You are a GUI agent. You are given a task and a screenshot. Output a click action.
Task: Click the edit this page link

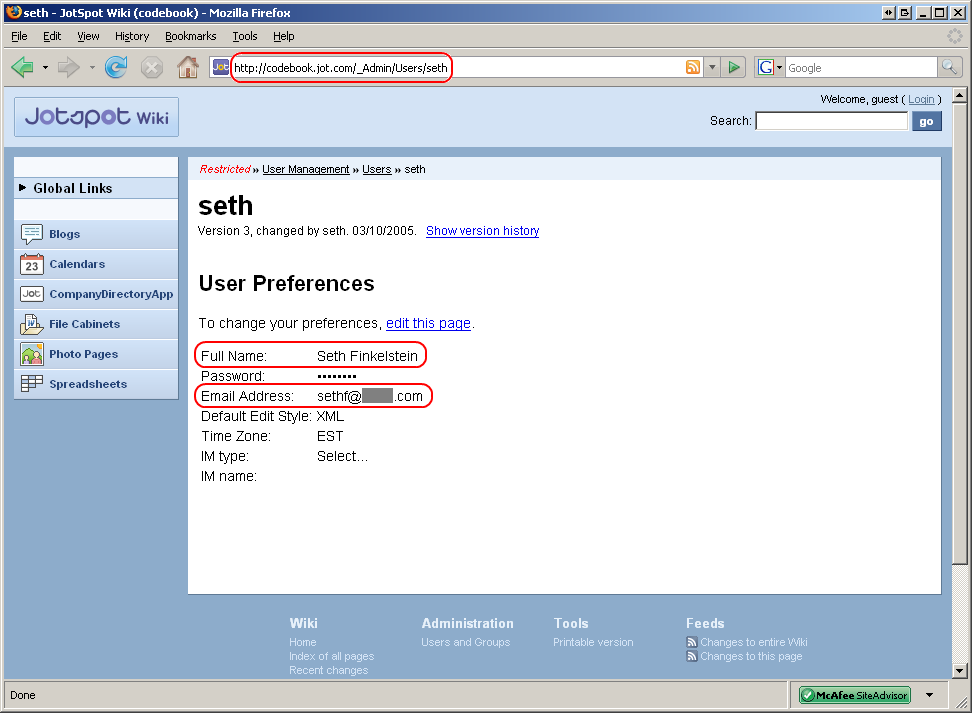pyautogui.click(x=428, y=323)
